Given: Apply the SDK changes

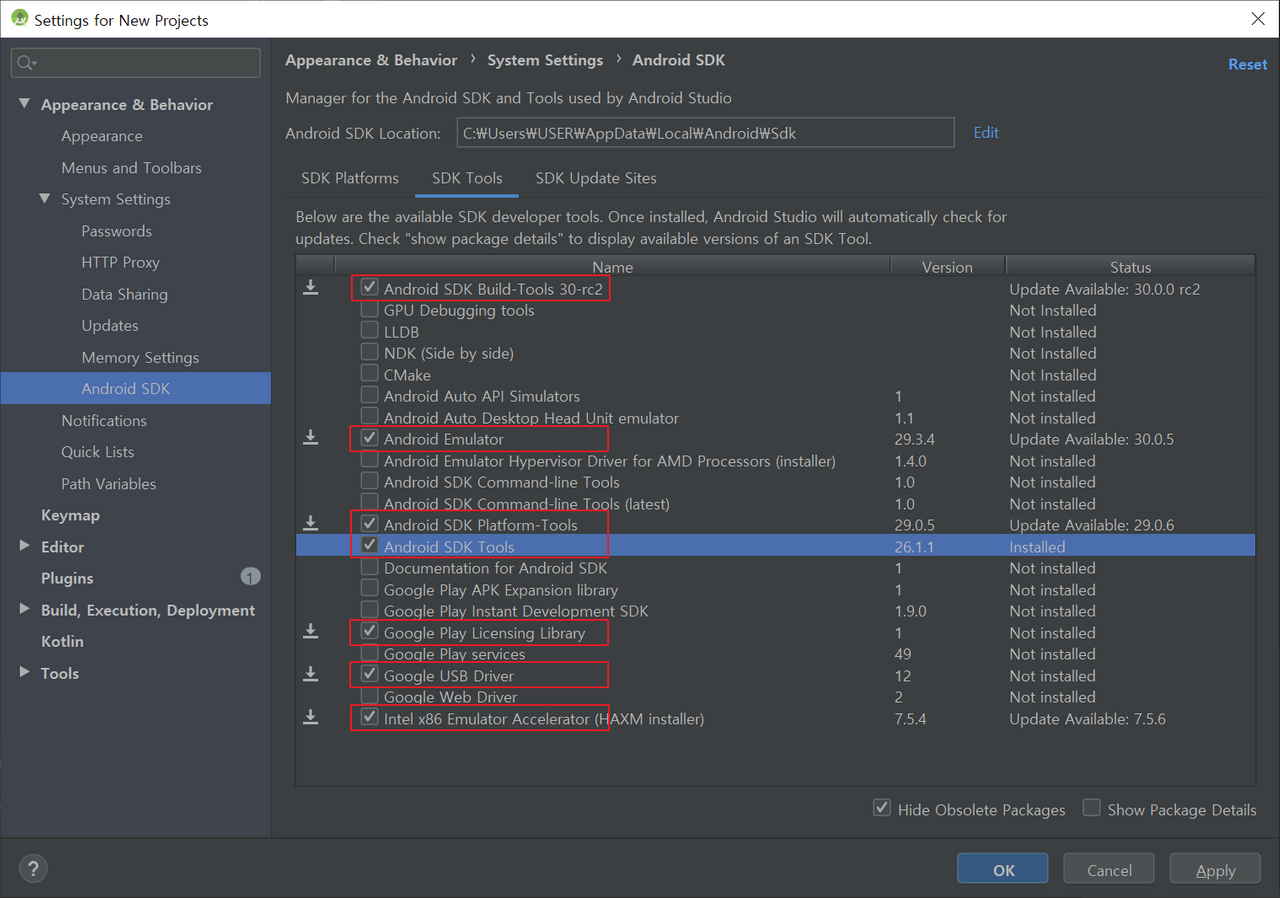Looking at the screenshot, I should (x=1215, y=869).
